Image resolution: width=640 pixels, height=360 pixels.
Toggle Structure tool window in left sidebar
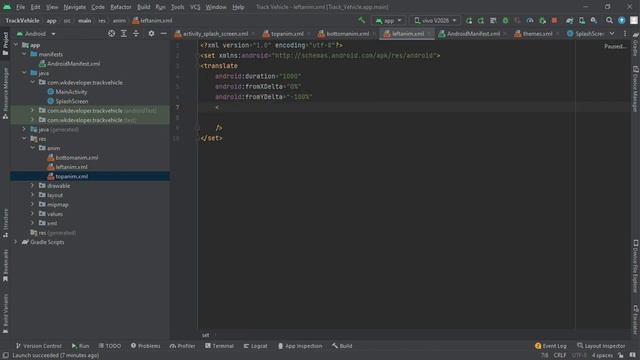click(x=5, y=223)
